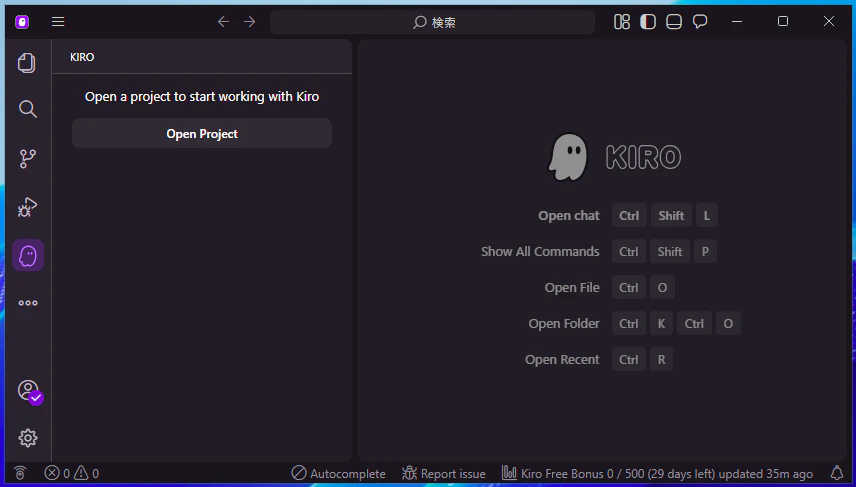This screenshot has width=856, height=487.
Task: Toggle the primary side bar visibility
Action: coord(648,21)
